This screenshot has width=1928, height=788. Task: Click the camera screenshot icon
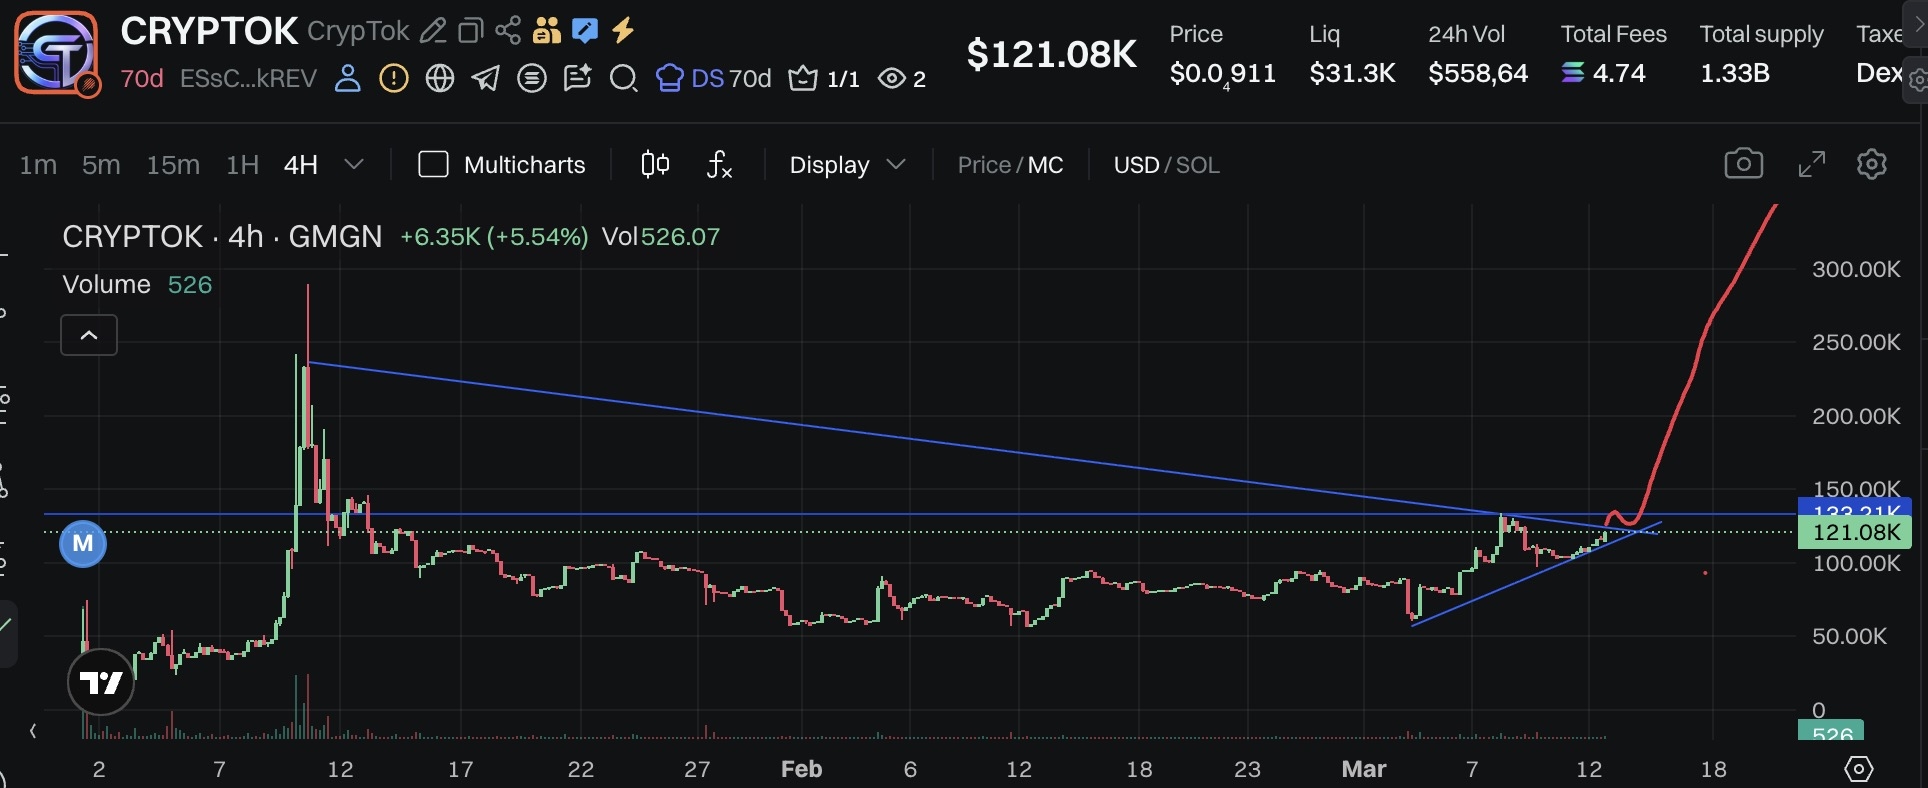(1743, 164)
